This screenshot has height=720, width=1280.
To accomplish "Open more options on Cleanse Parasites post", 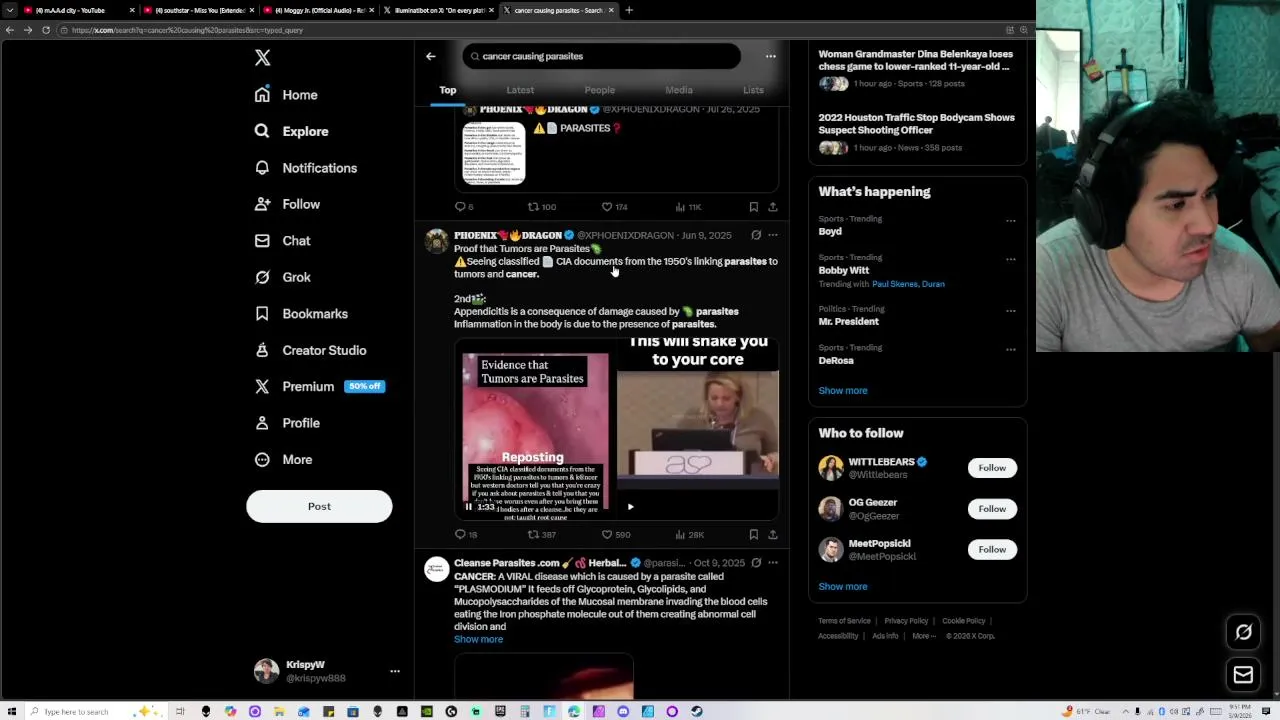I will point(772,563).
